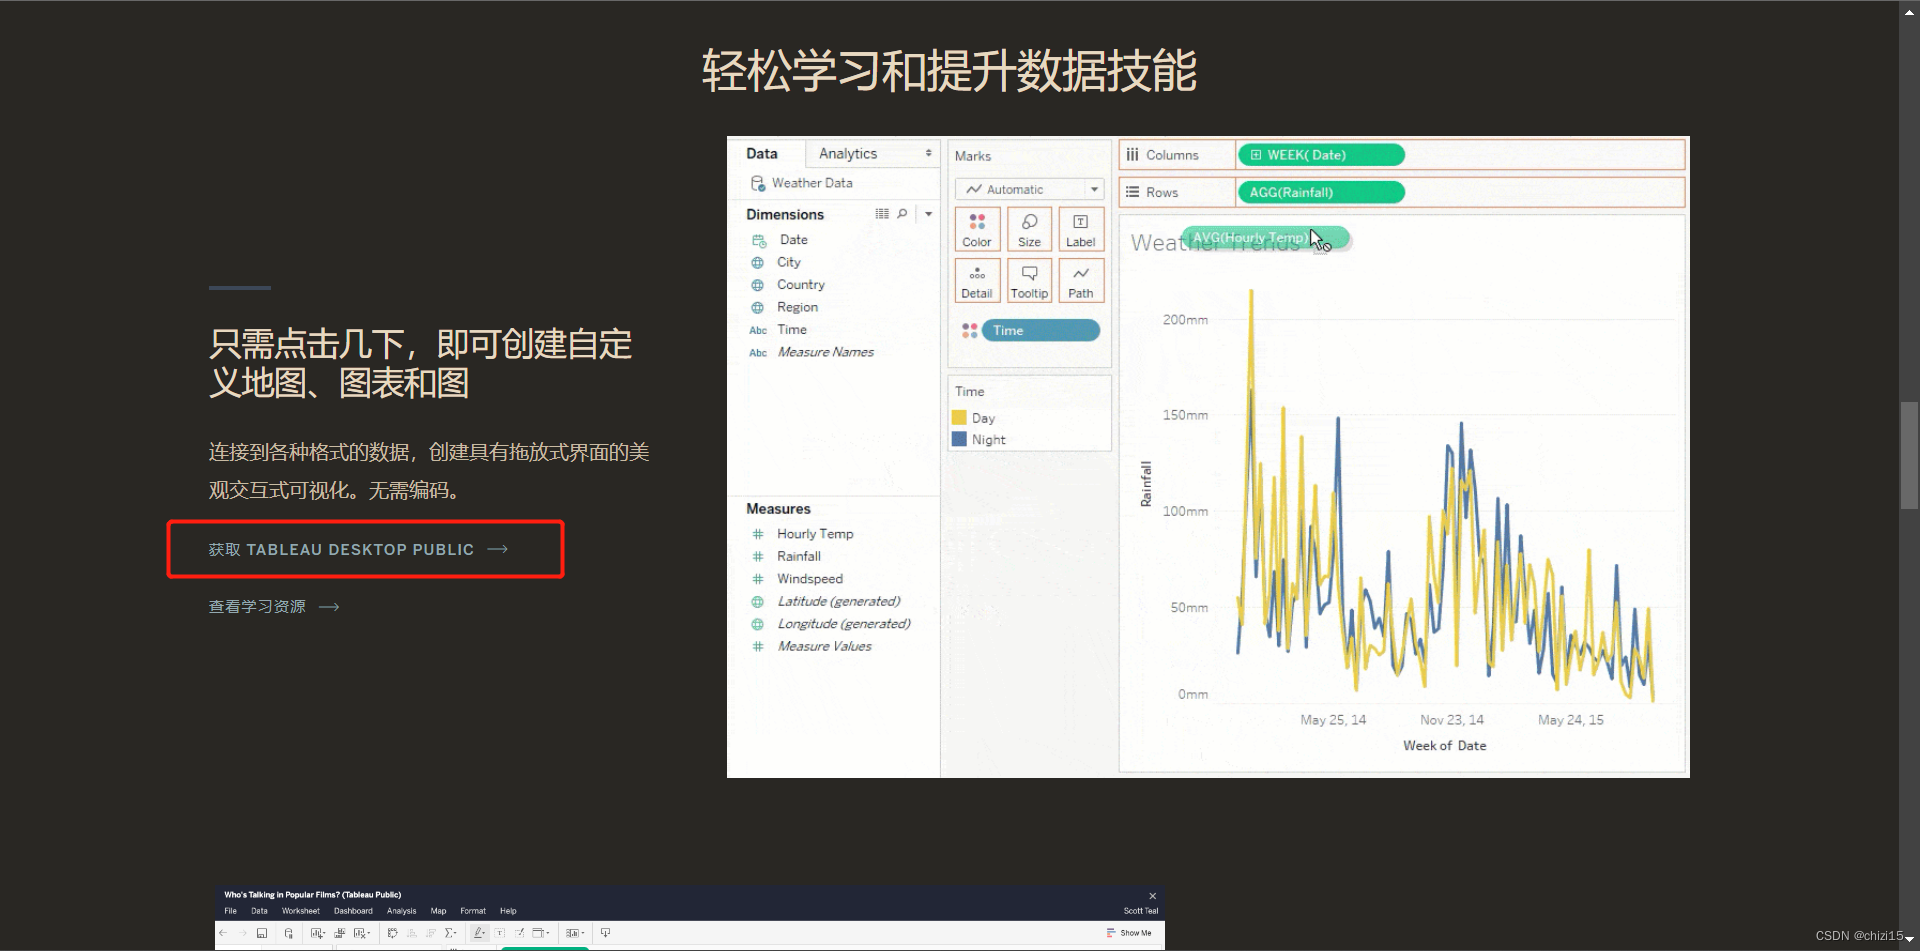Click the page vertical scrollbar thumb

[1909, 455]
